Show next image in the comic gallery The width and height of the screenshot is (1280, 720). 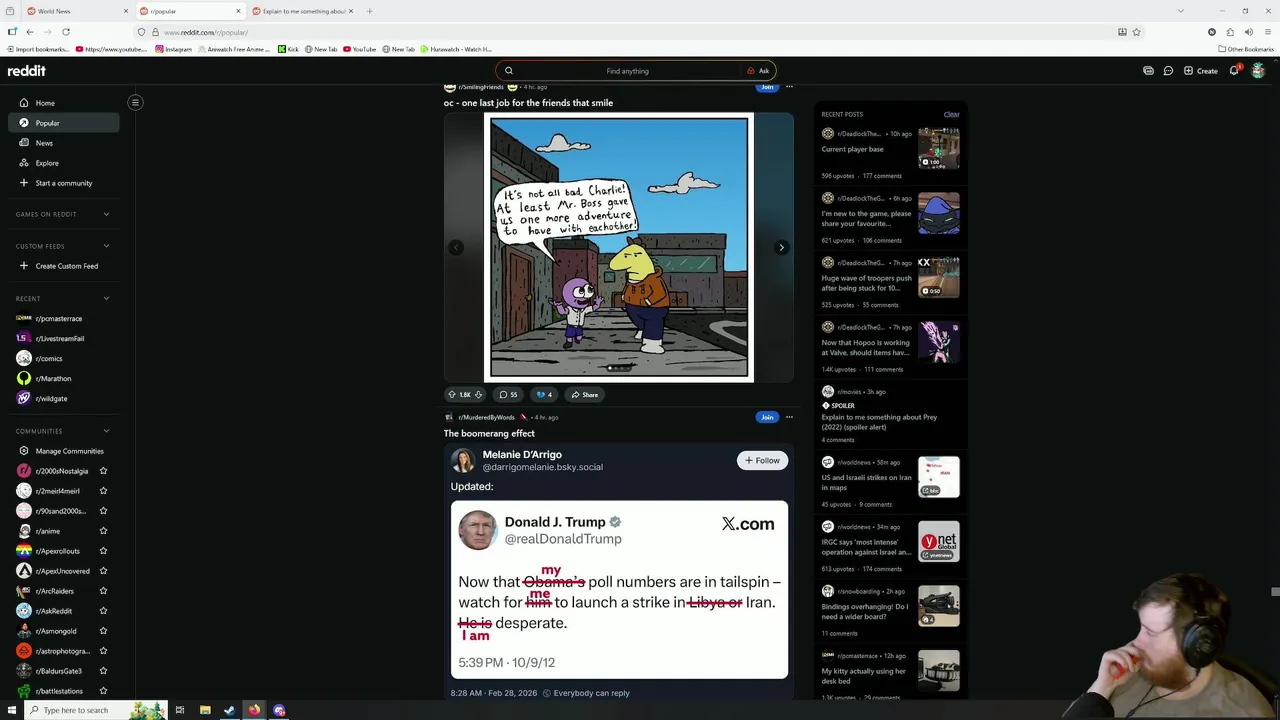781,247
